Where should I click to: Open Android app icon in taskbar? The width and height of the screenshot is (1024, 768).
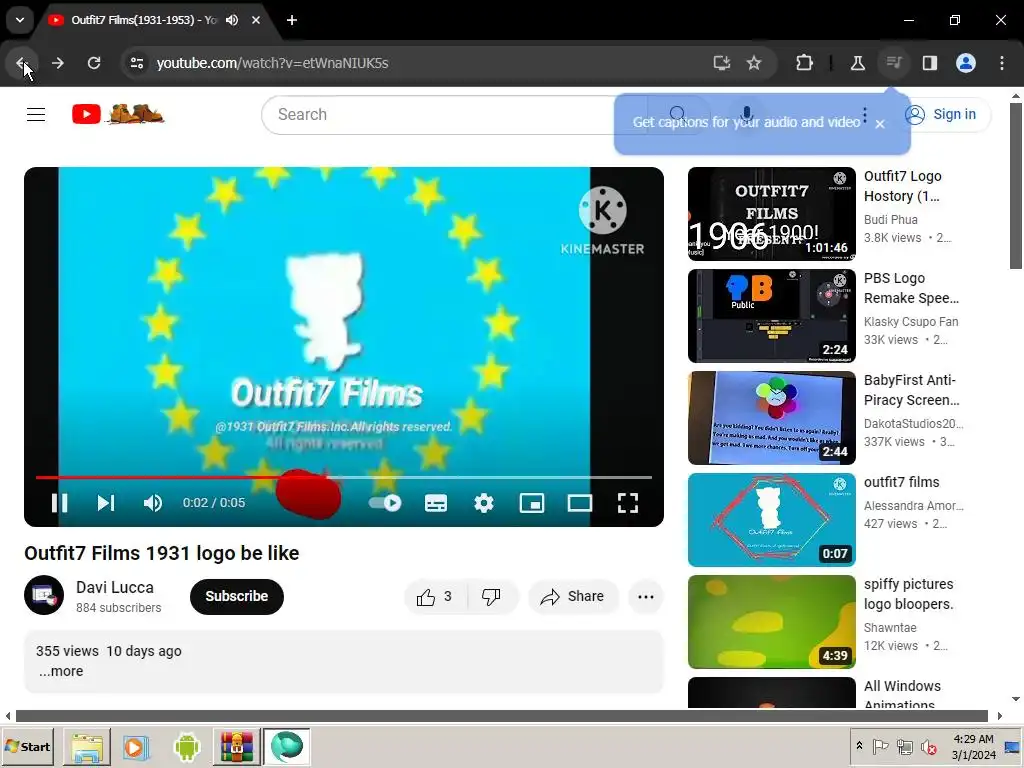(187, 746)
